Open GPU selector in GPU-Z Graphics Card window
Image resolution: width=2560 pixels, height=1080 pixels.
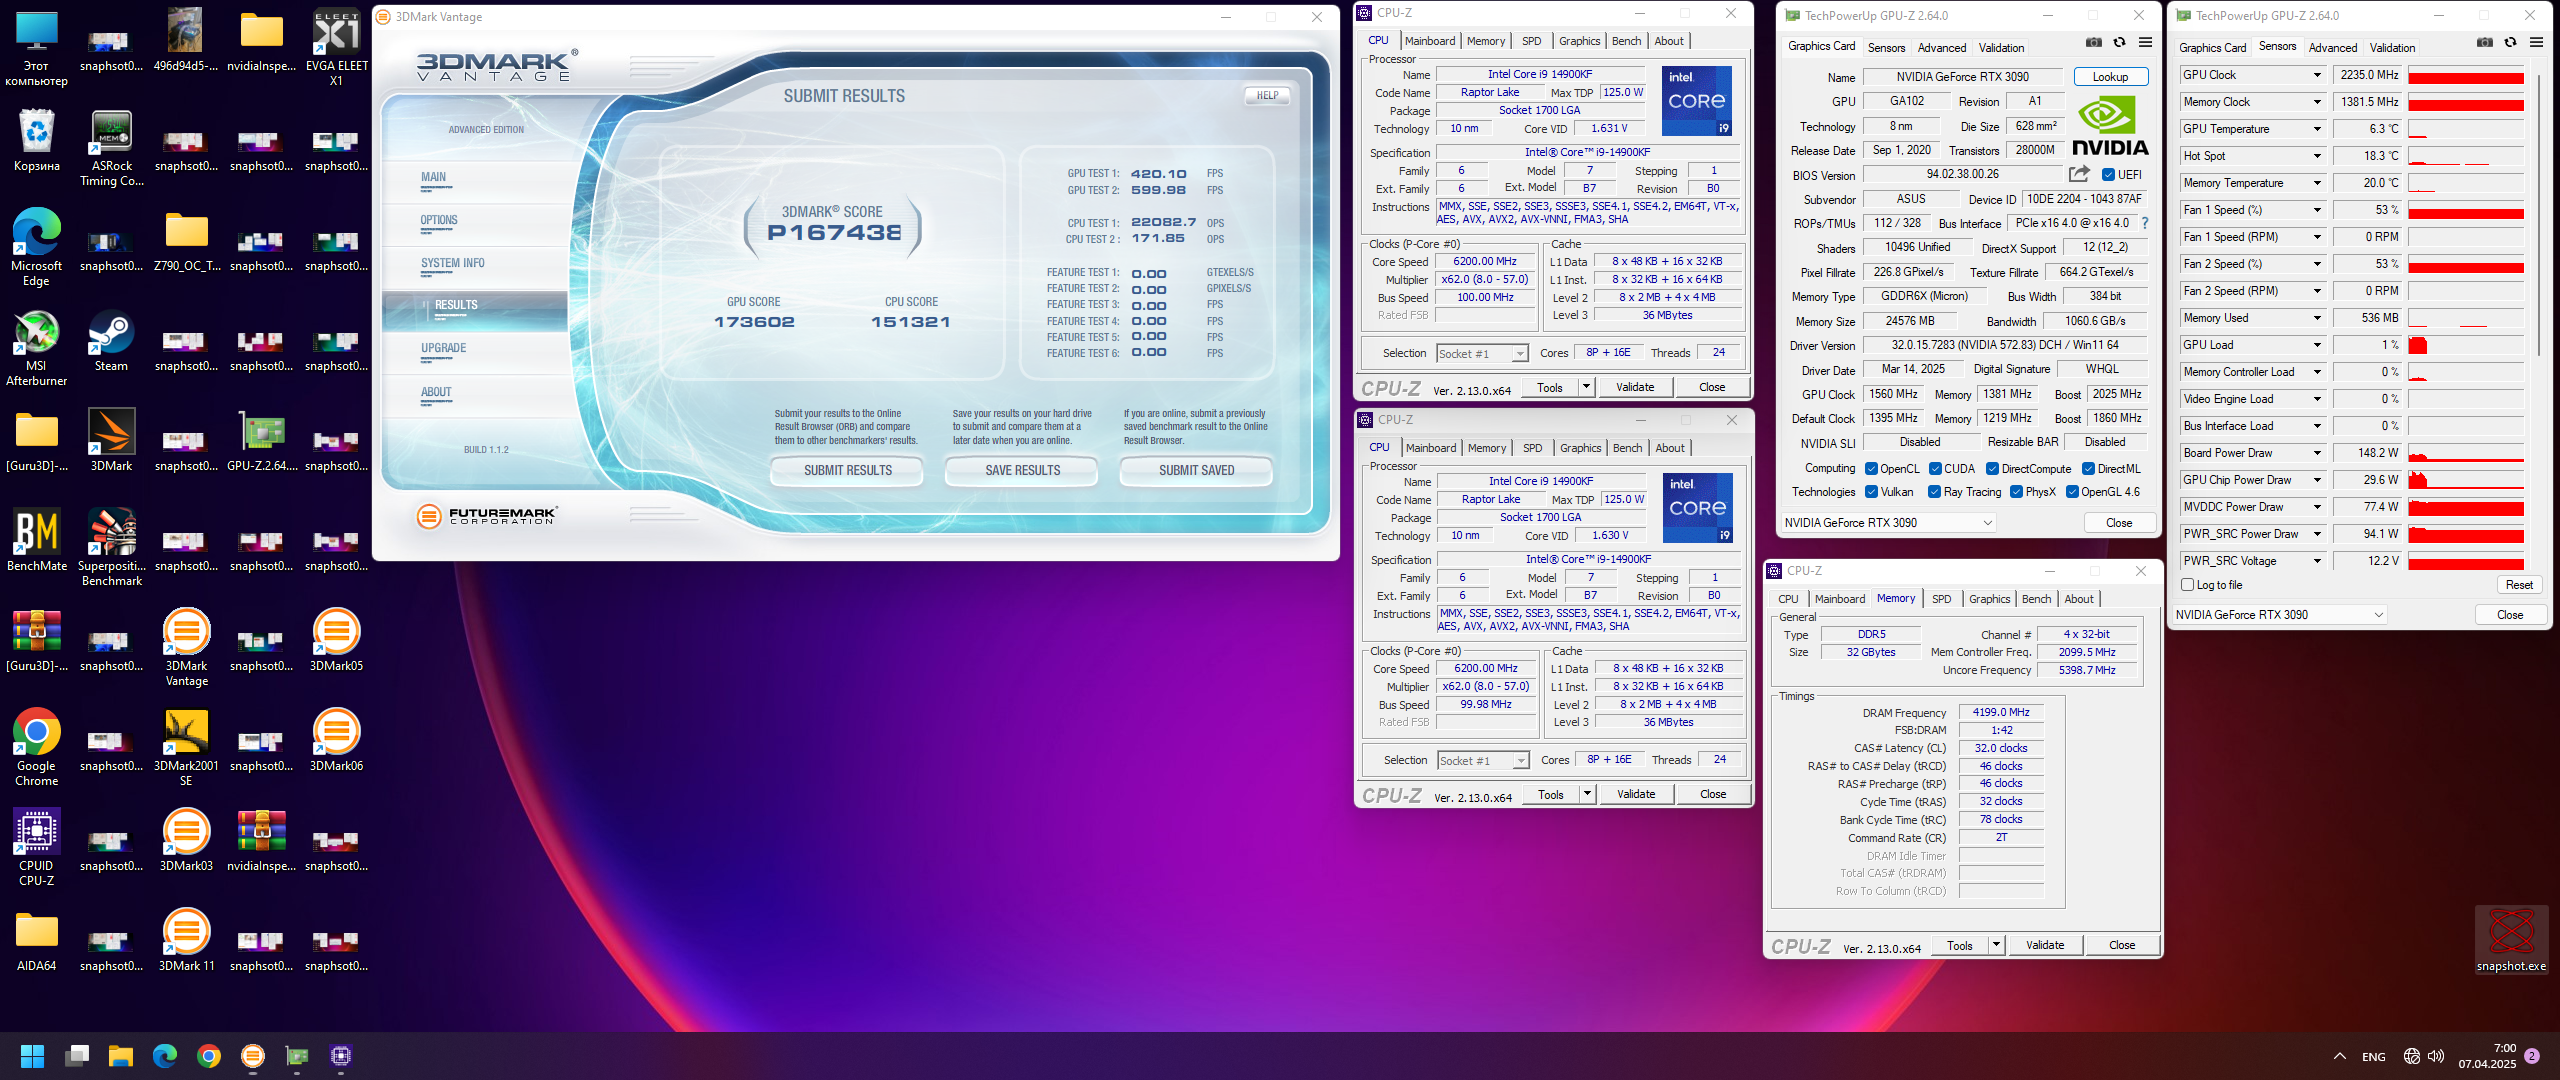pyautogui.click(x=1888, y=523)
